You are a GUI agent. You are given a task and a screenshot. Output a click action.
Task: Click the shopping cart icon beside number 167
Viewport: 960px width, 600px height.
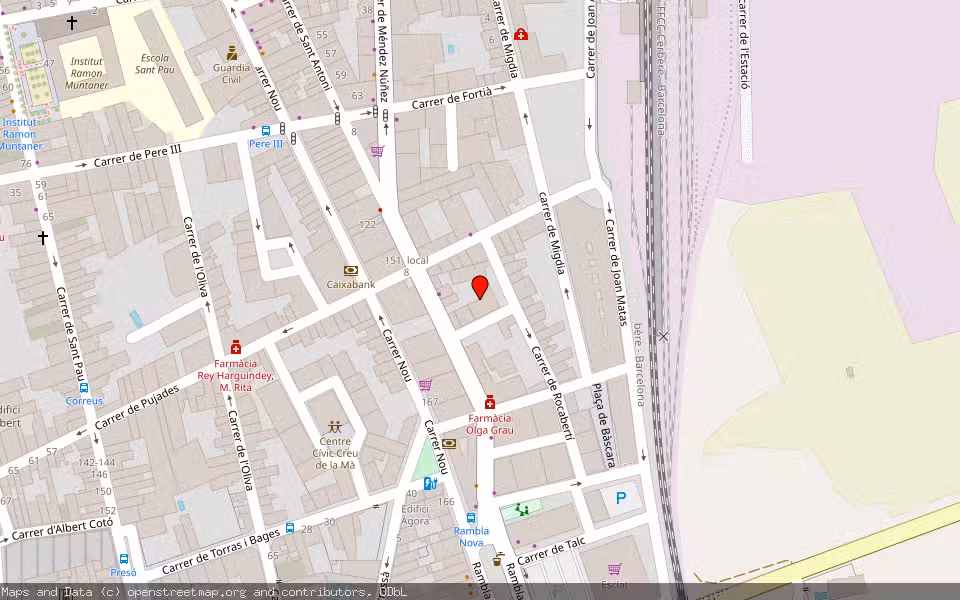point(426,384)
